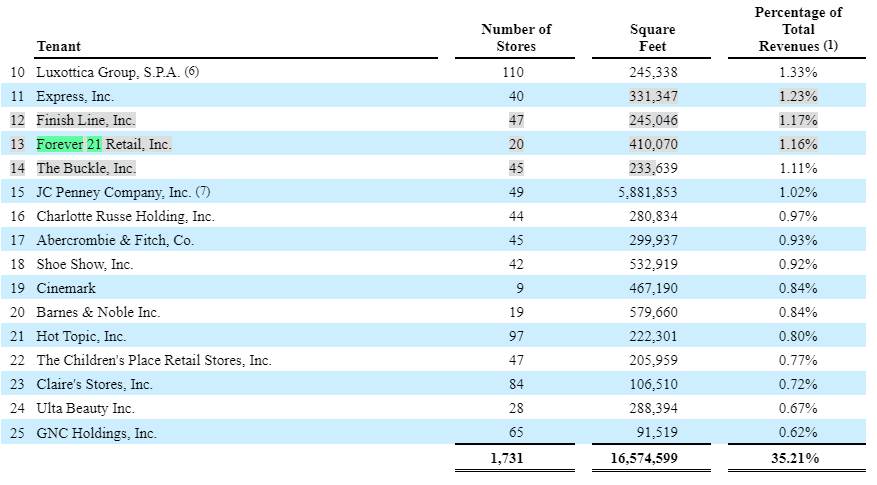Click revenue percentage '0.80%'

[x=798, y=337]
